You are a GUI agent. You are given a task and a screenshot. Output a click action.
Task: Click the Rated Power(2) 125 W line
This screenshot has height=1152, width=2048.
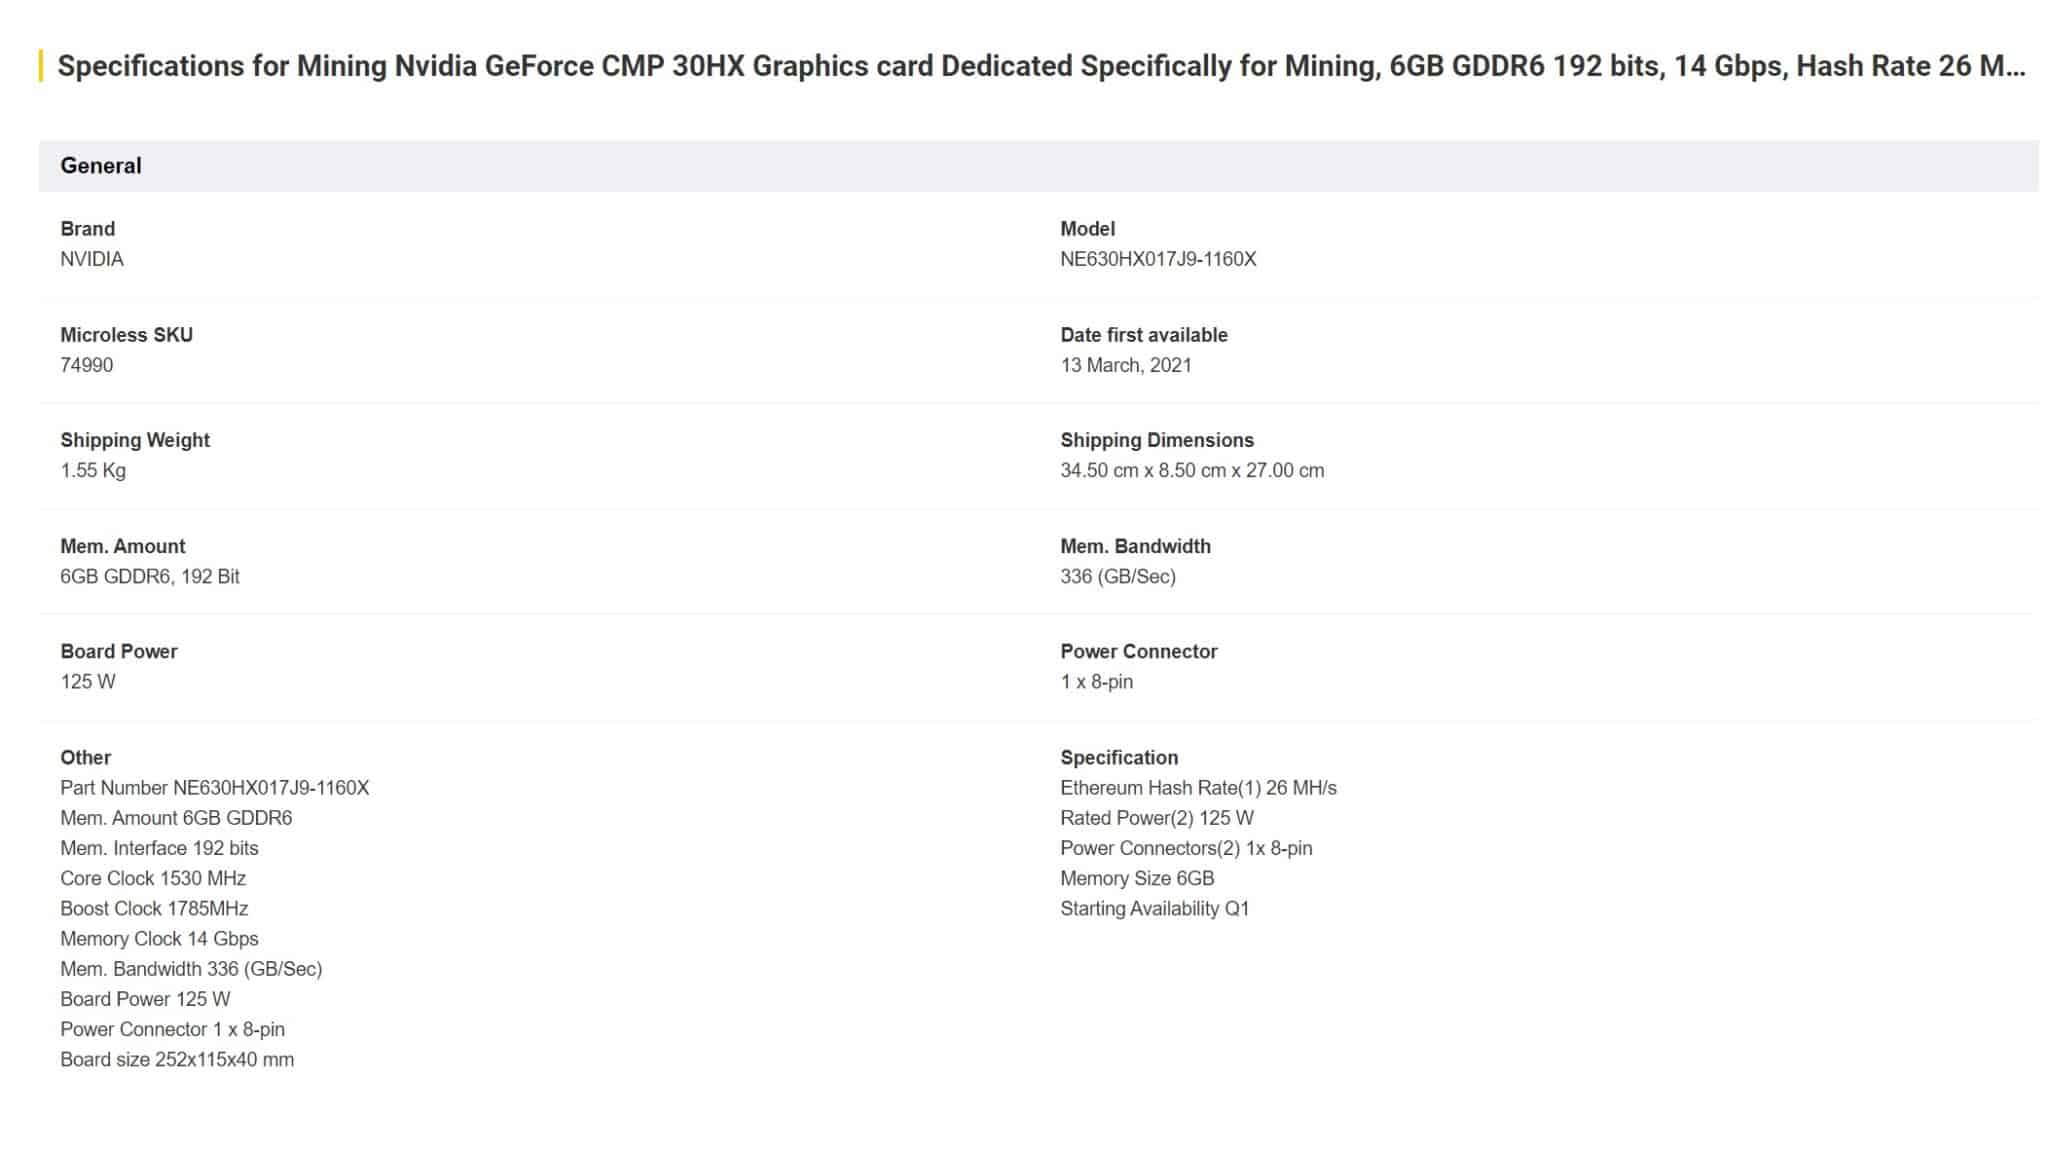tap(1157, 817)
